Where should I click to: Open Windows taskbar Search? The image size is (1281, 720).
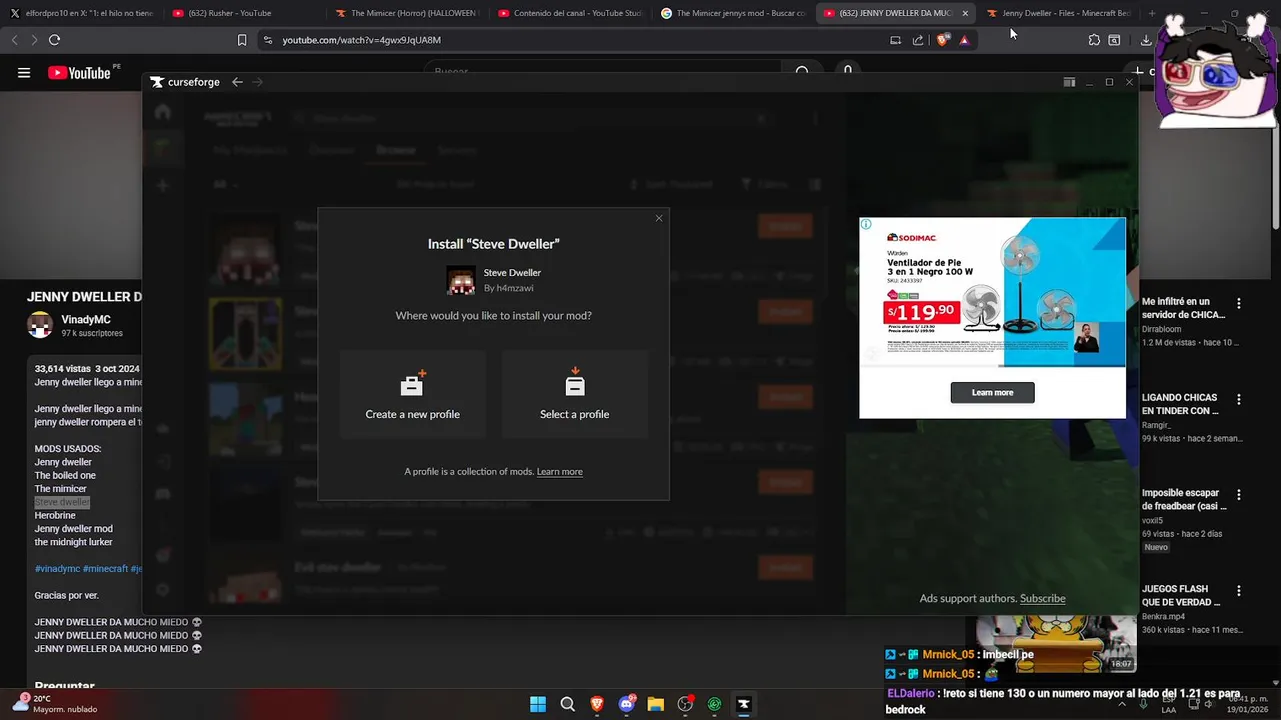(x=567, y=704)
